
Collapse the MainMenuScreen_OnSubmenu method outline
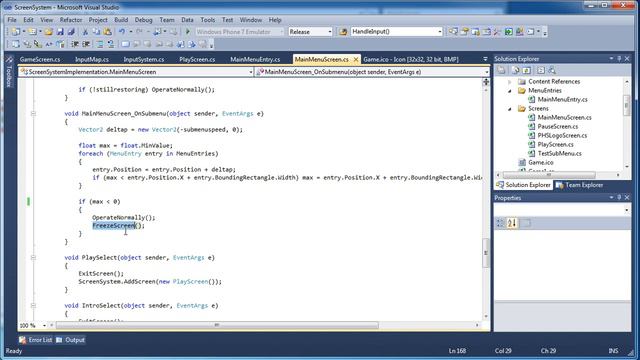33,113
